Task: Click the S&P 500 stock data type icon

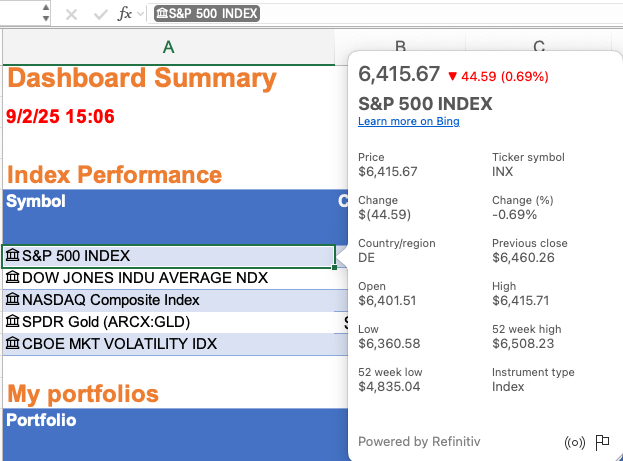Action: point(13,256)
